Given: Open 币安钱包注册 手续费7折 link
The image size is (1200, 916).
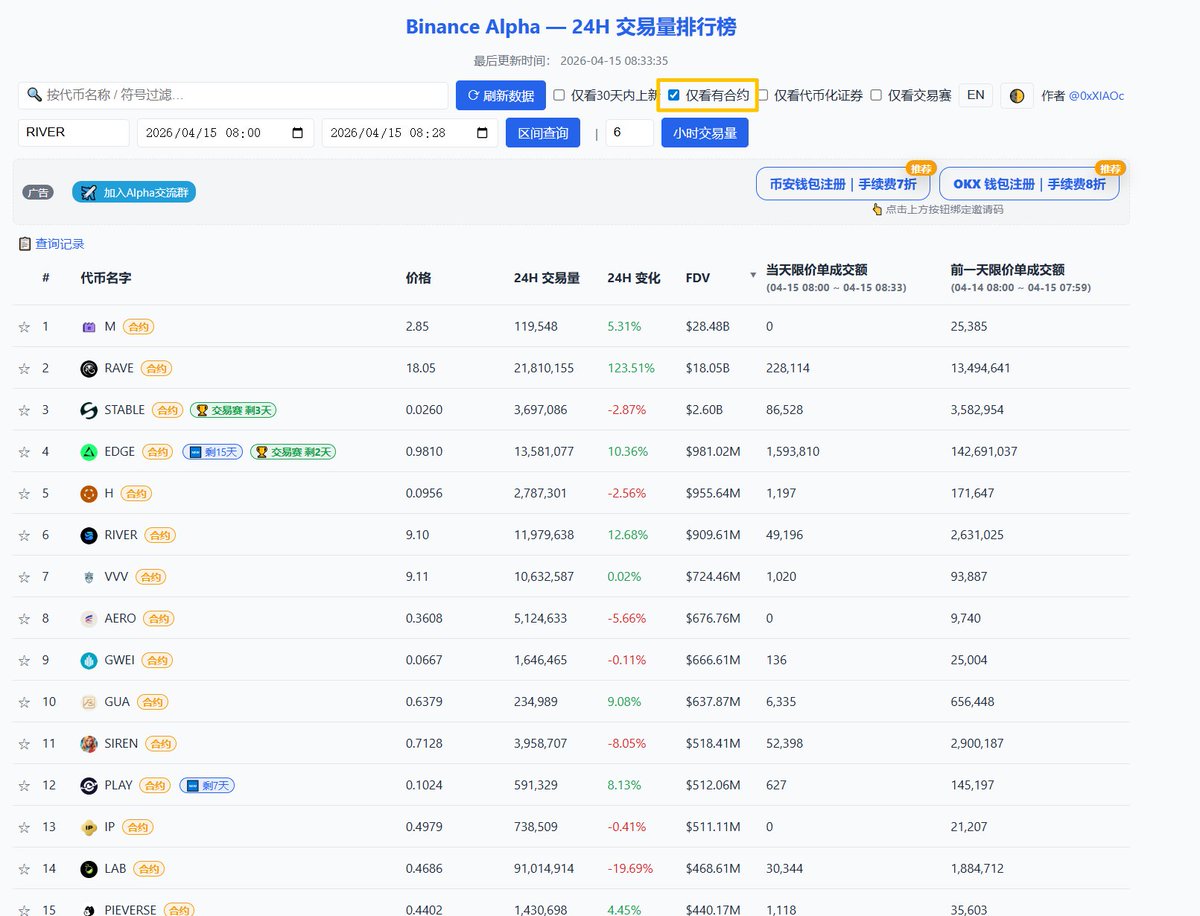Looking at the screenshot, I should click(x=843, y=184).
